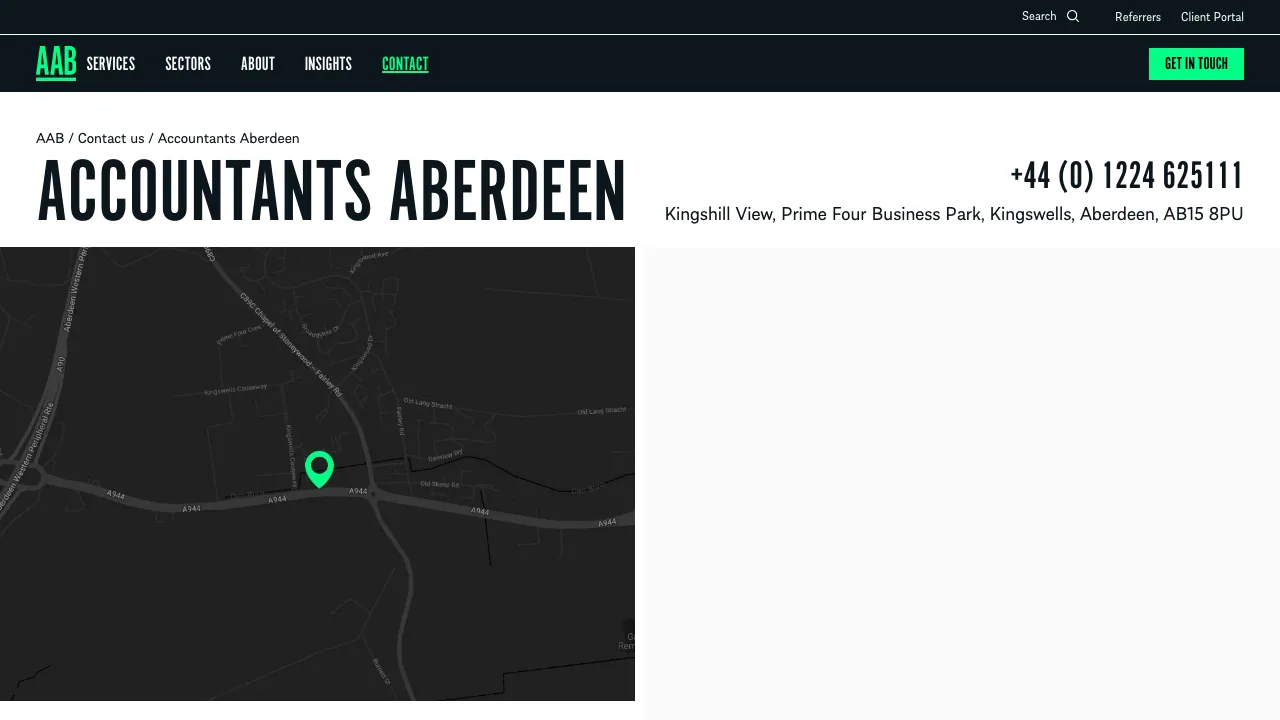1280x720 pixels.
Task: Click the Referrers link
Action: pos(1138,17)
